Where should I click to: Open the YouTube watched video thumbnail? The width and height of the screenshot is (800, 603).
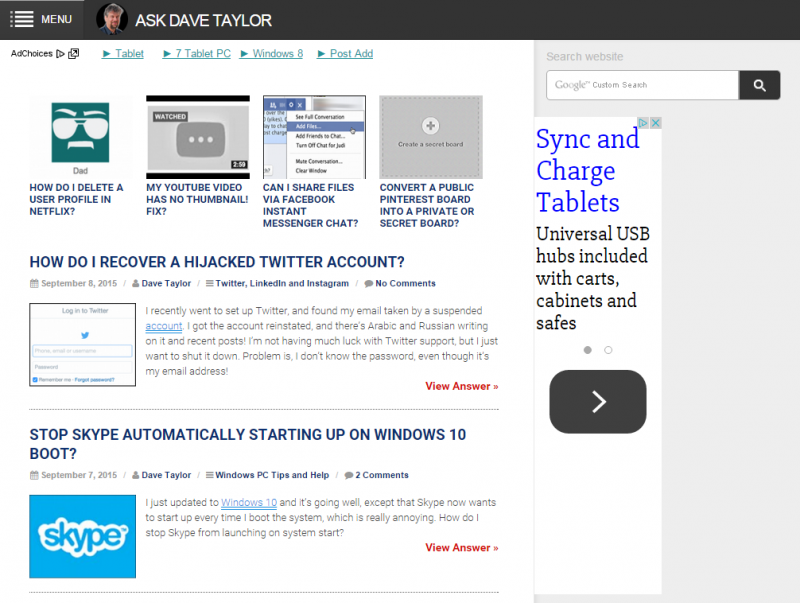point(198,137)
